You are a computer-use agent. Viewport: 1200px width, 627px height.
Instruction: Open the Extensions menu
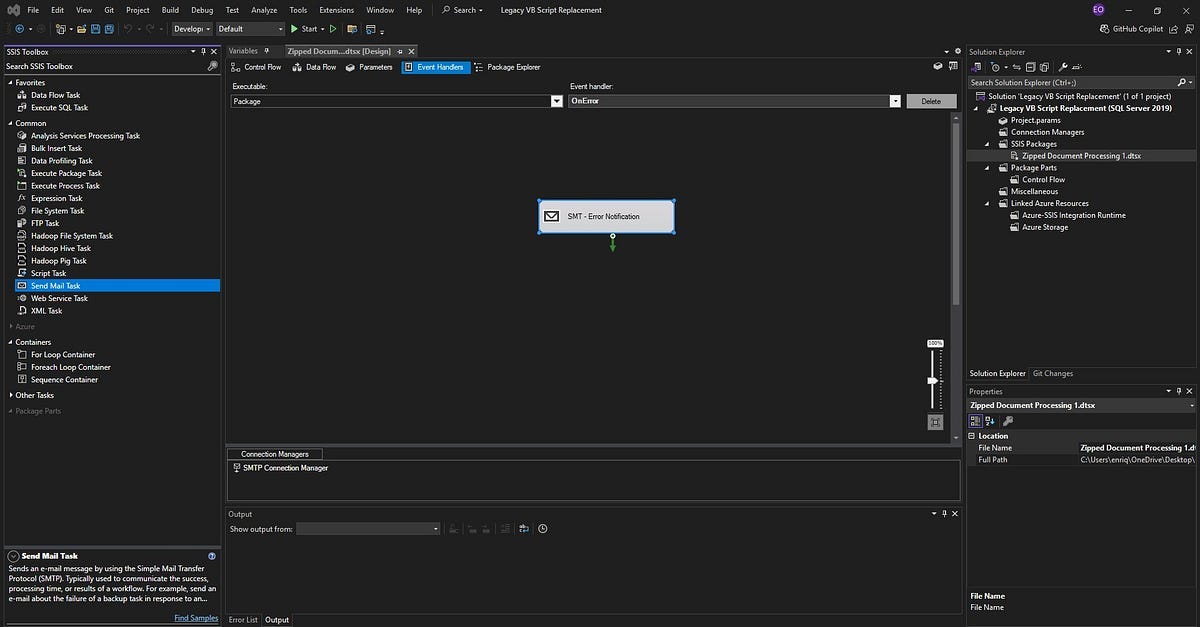(336, 10)
